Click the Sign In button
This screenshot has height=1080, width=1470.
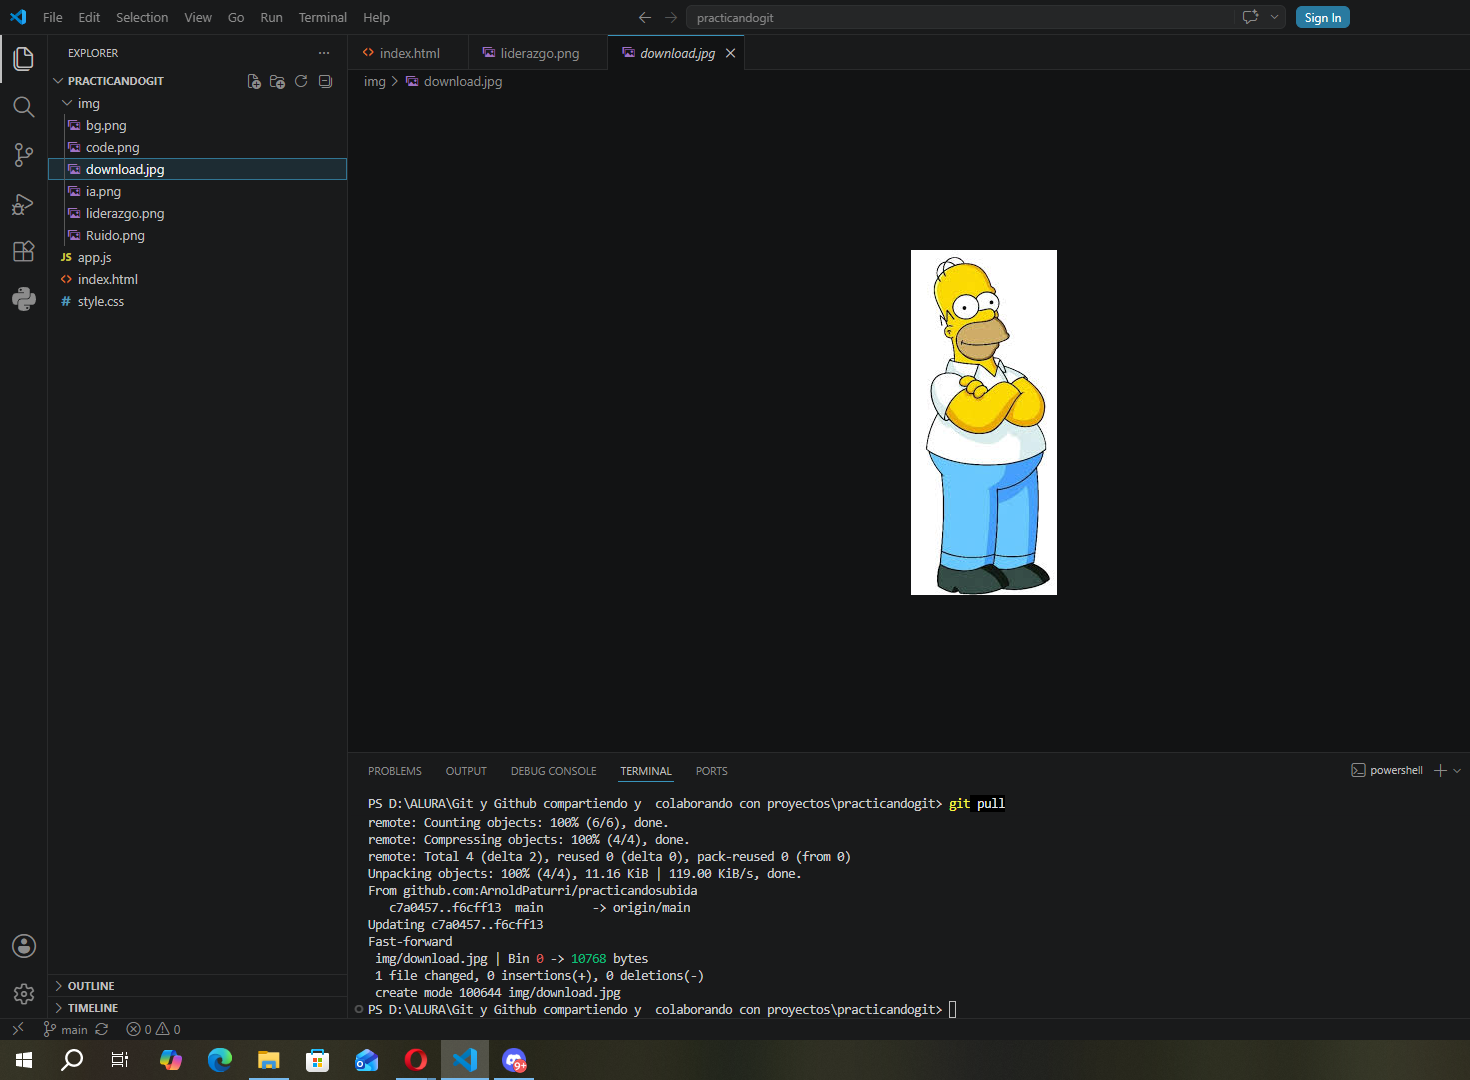coord(1323,17)
